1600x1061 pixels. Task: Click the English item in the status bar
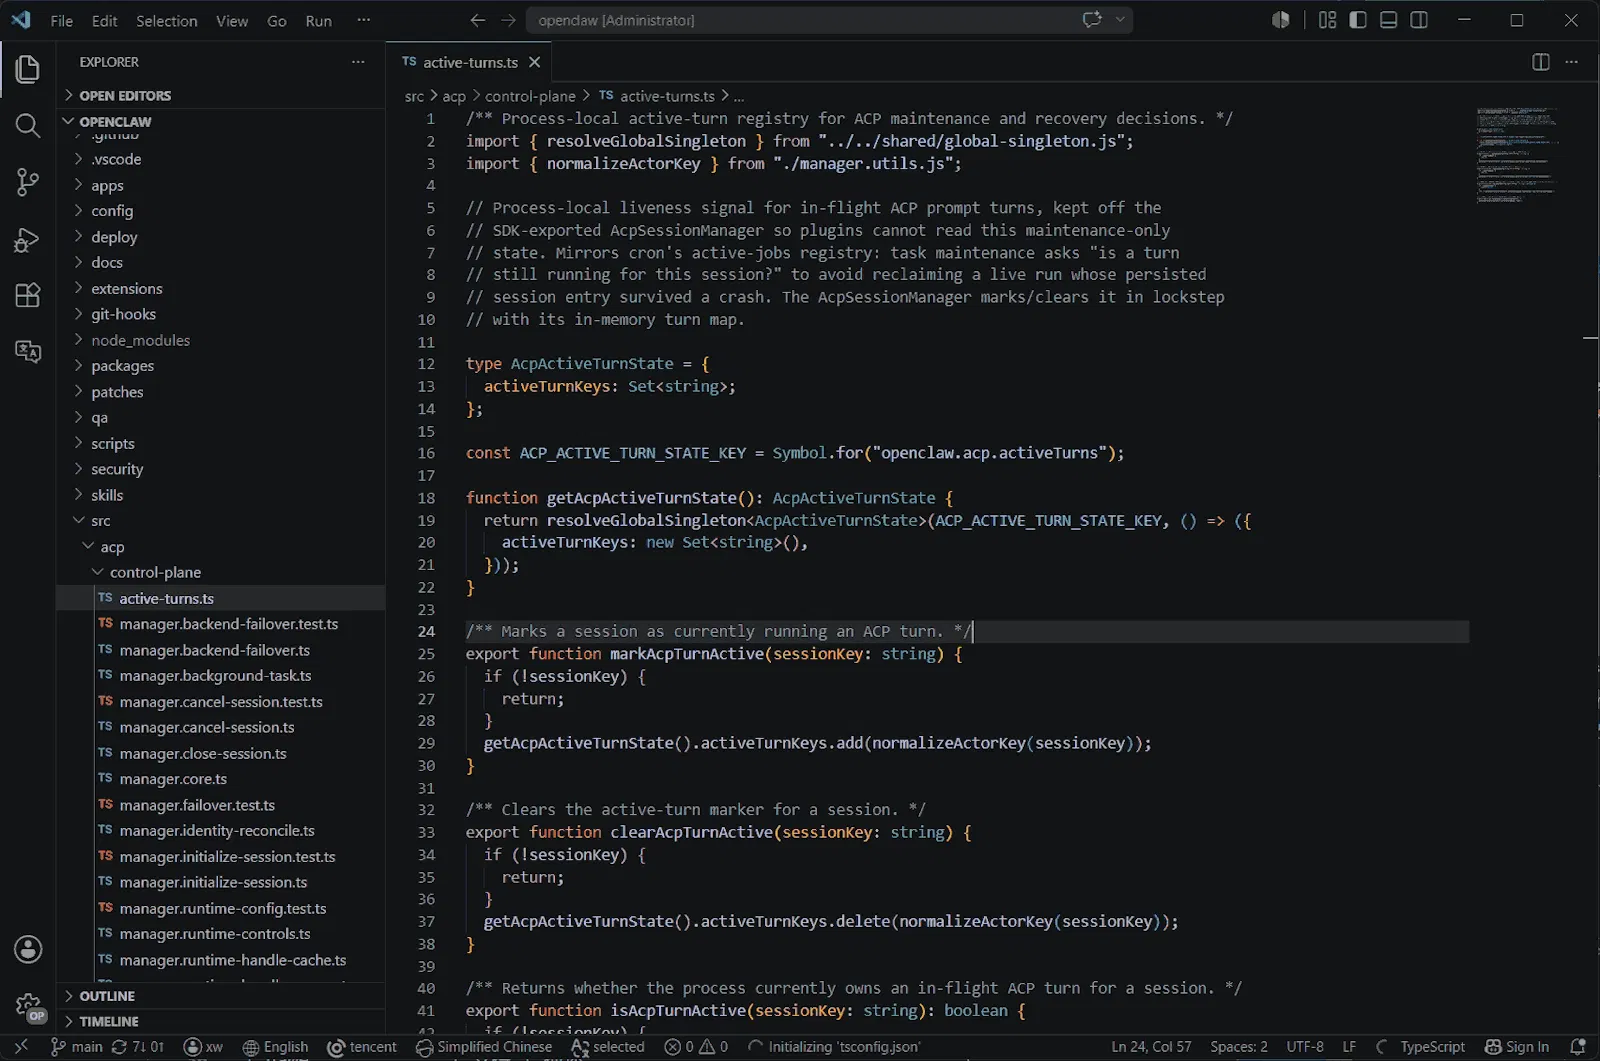click(276, 1047)
